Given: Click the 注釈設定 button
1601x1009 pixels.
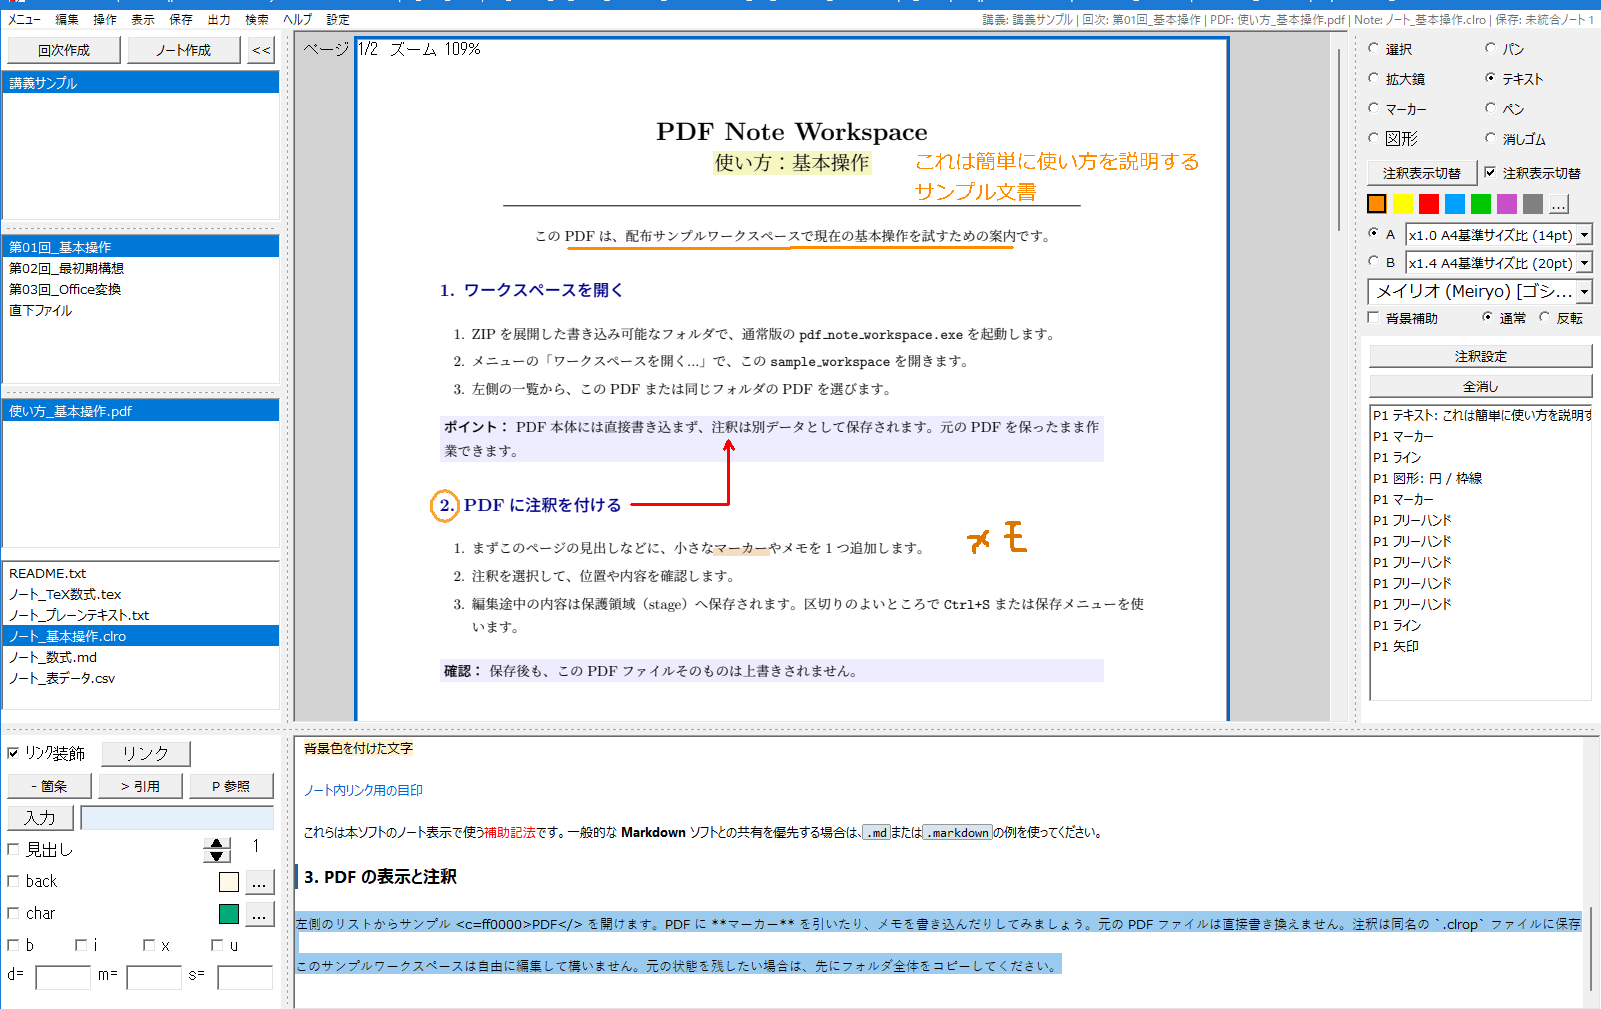Looking at the screenshot, I should coord(1480,356).
